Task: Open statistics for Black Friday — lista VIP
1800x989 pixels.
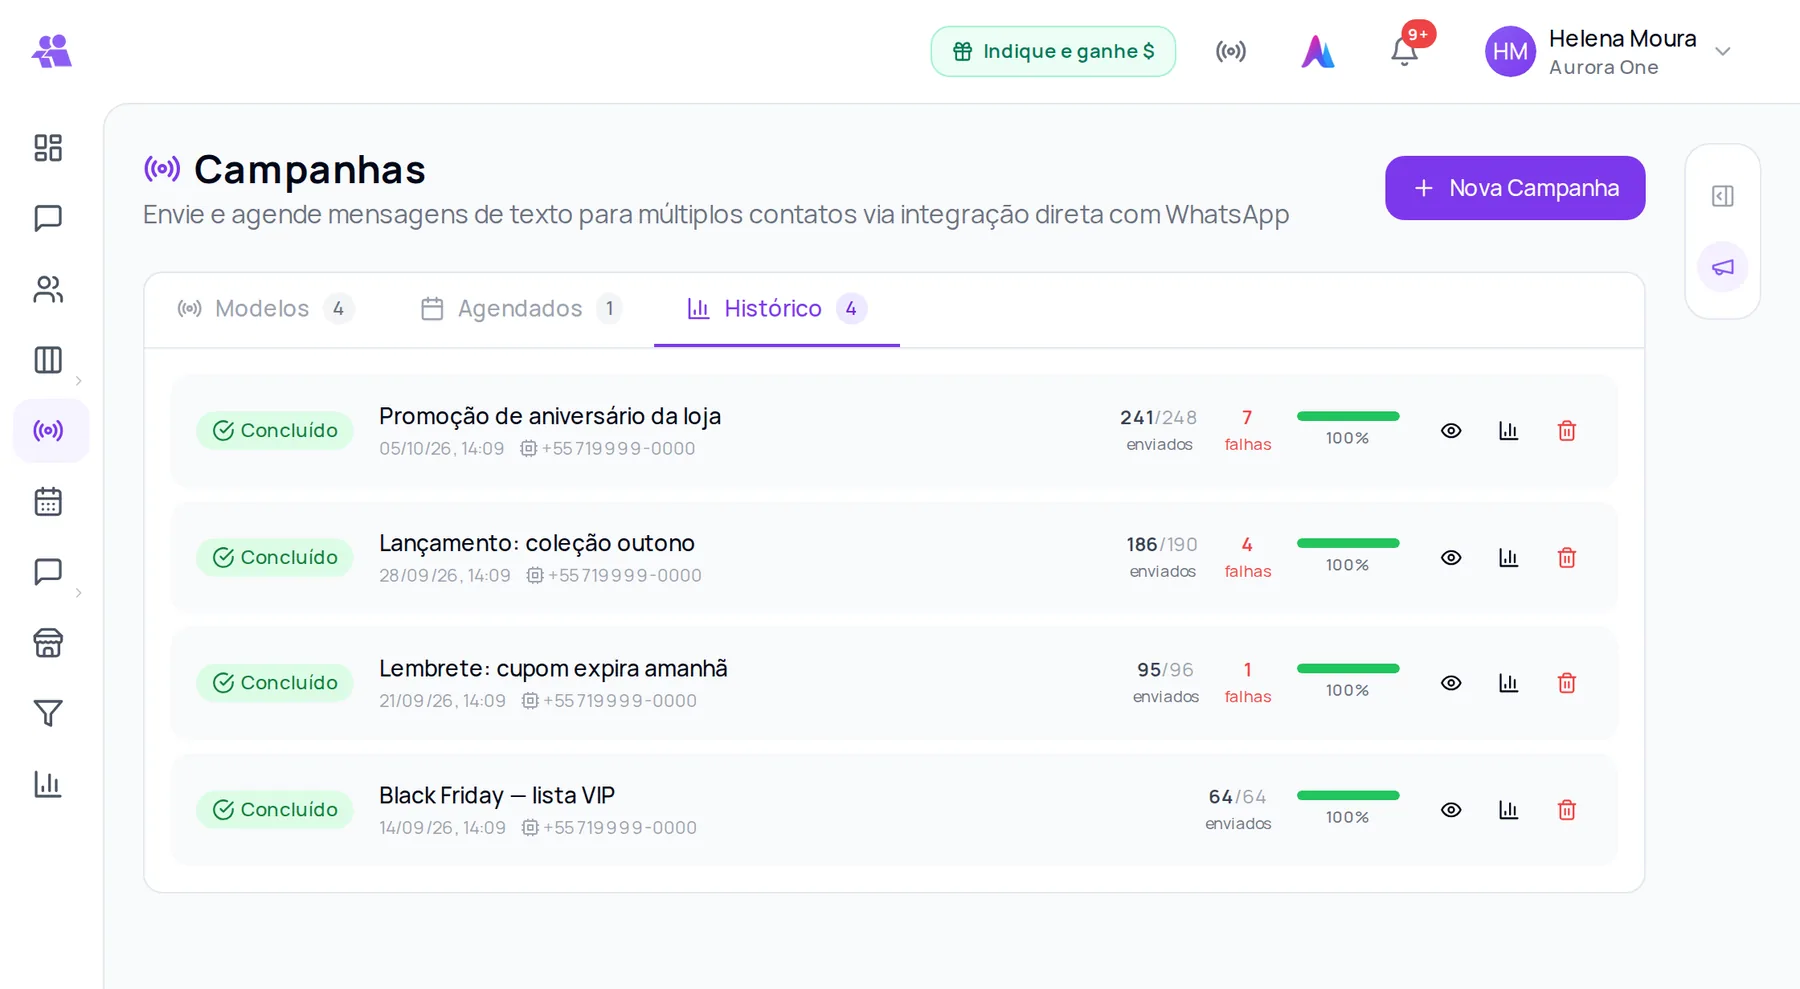Action: pyautogui.click(x=1509, y=810)
